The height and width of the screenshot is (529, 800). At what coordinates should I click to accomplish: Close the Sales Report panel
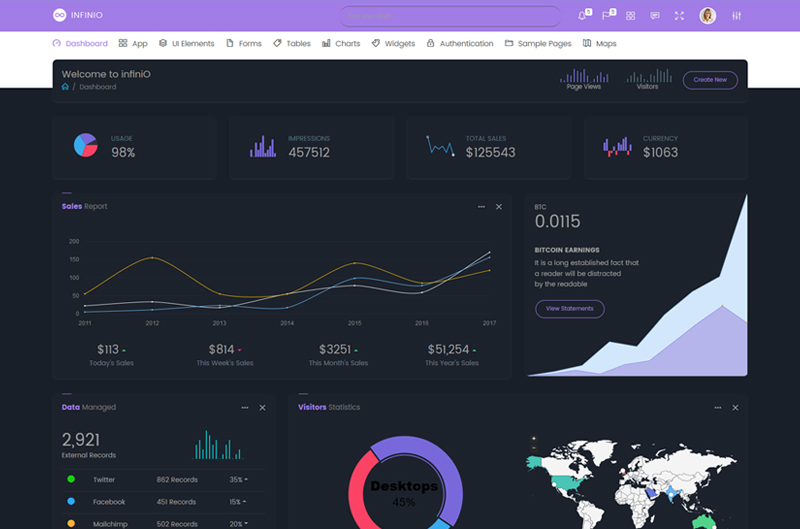tap(499, 207)
